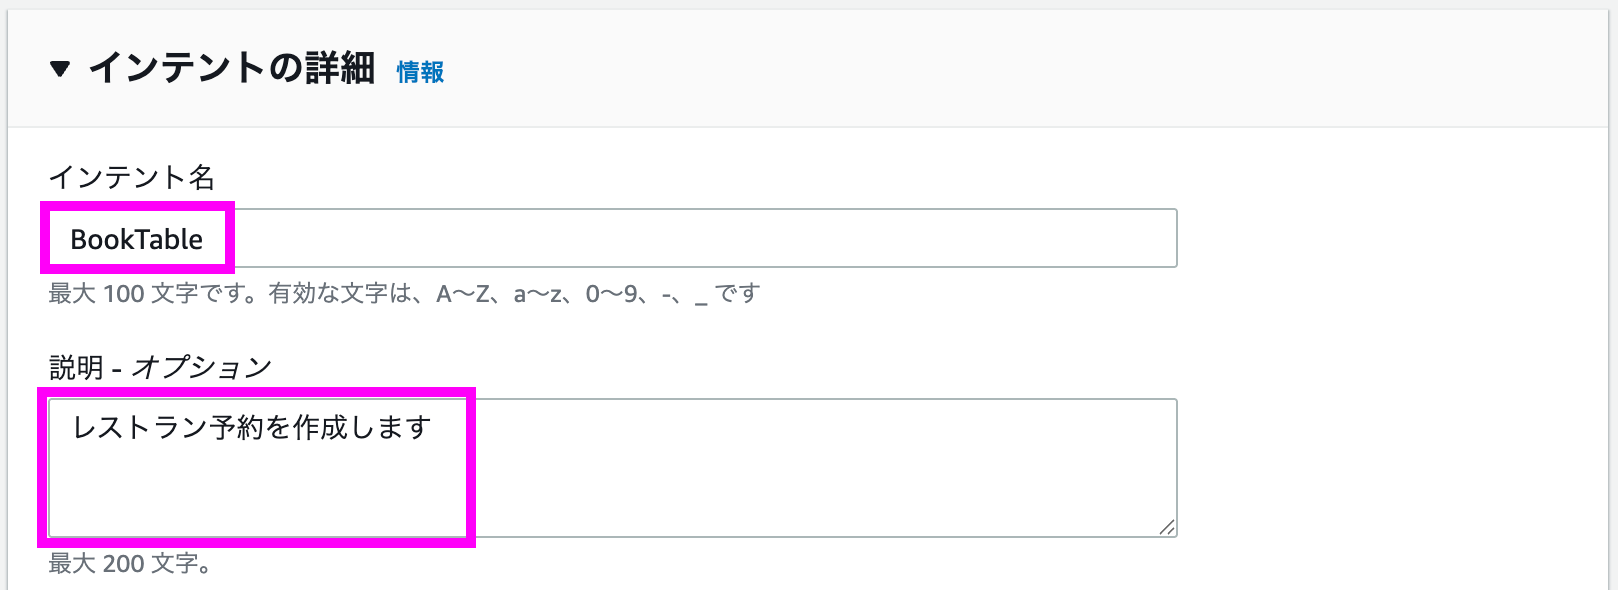This screenshot has width=1618, height=590.
Task: Click the 有効な文字は phrase in the hint
Action: [340, 294]
